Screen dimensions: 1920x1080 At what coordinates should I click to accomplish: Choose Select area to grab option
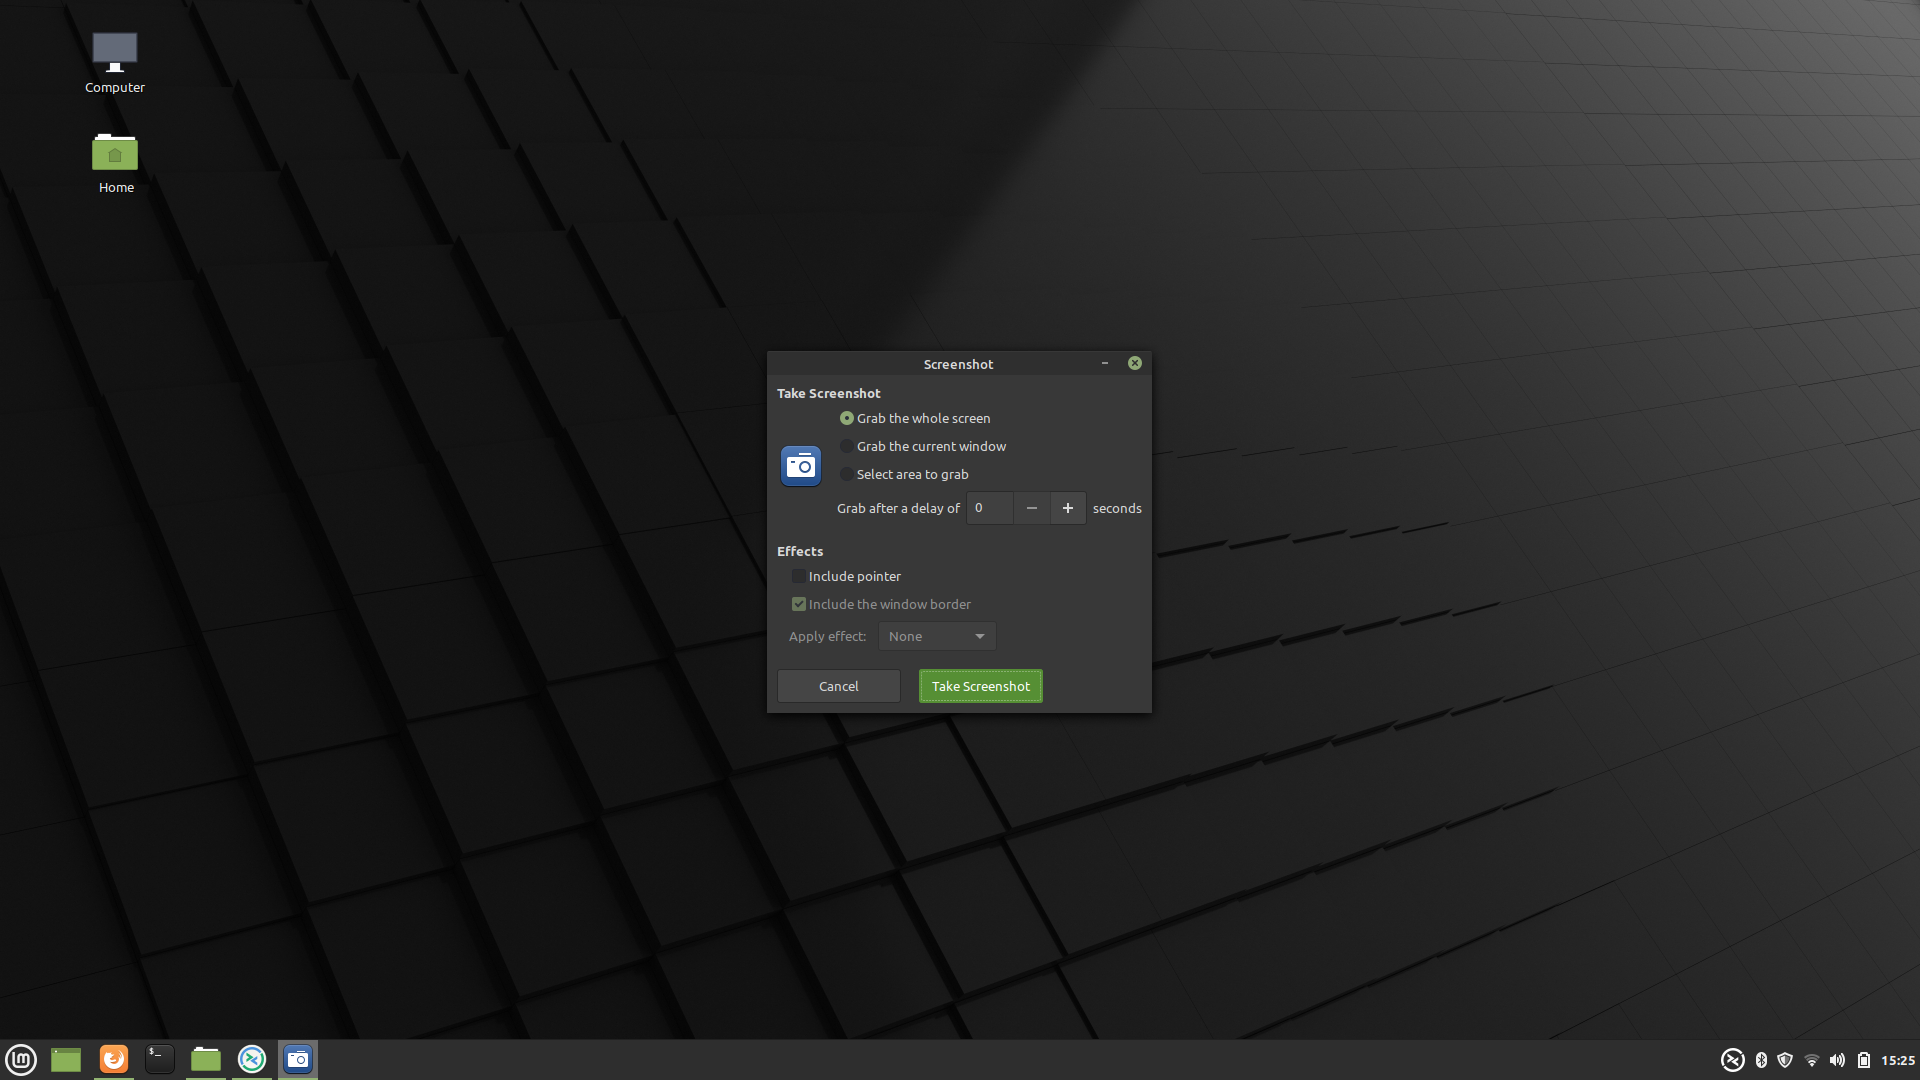[904, 474]
